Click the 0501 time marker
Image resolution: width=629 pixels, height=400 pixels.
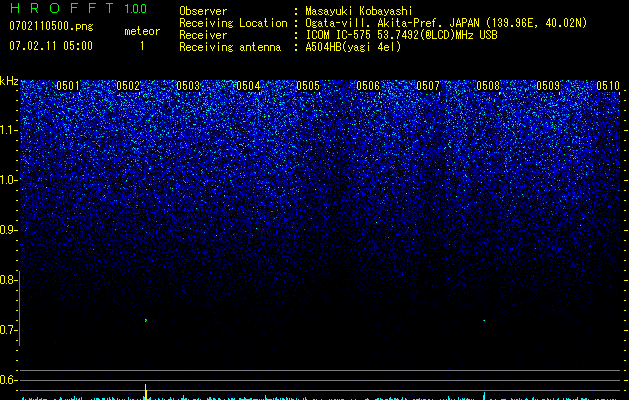[68, 86]
